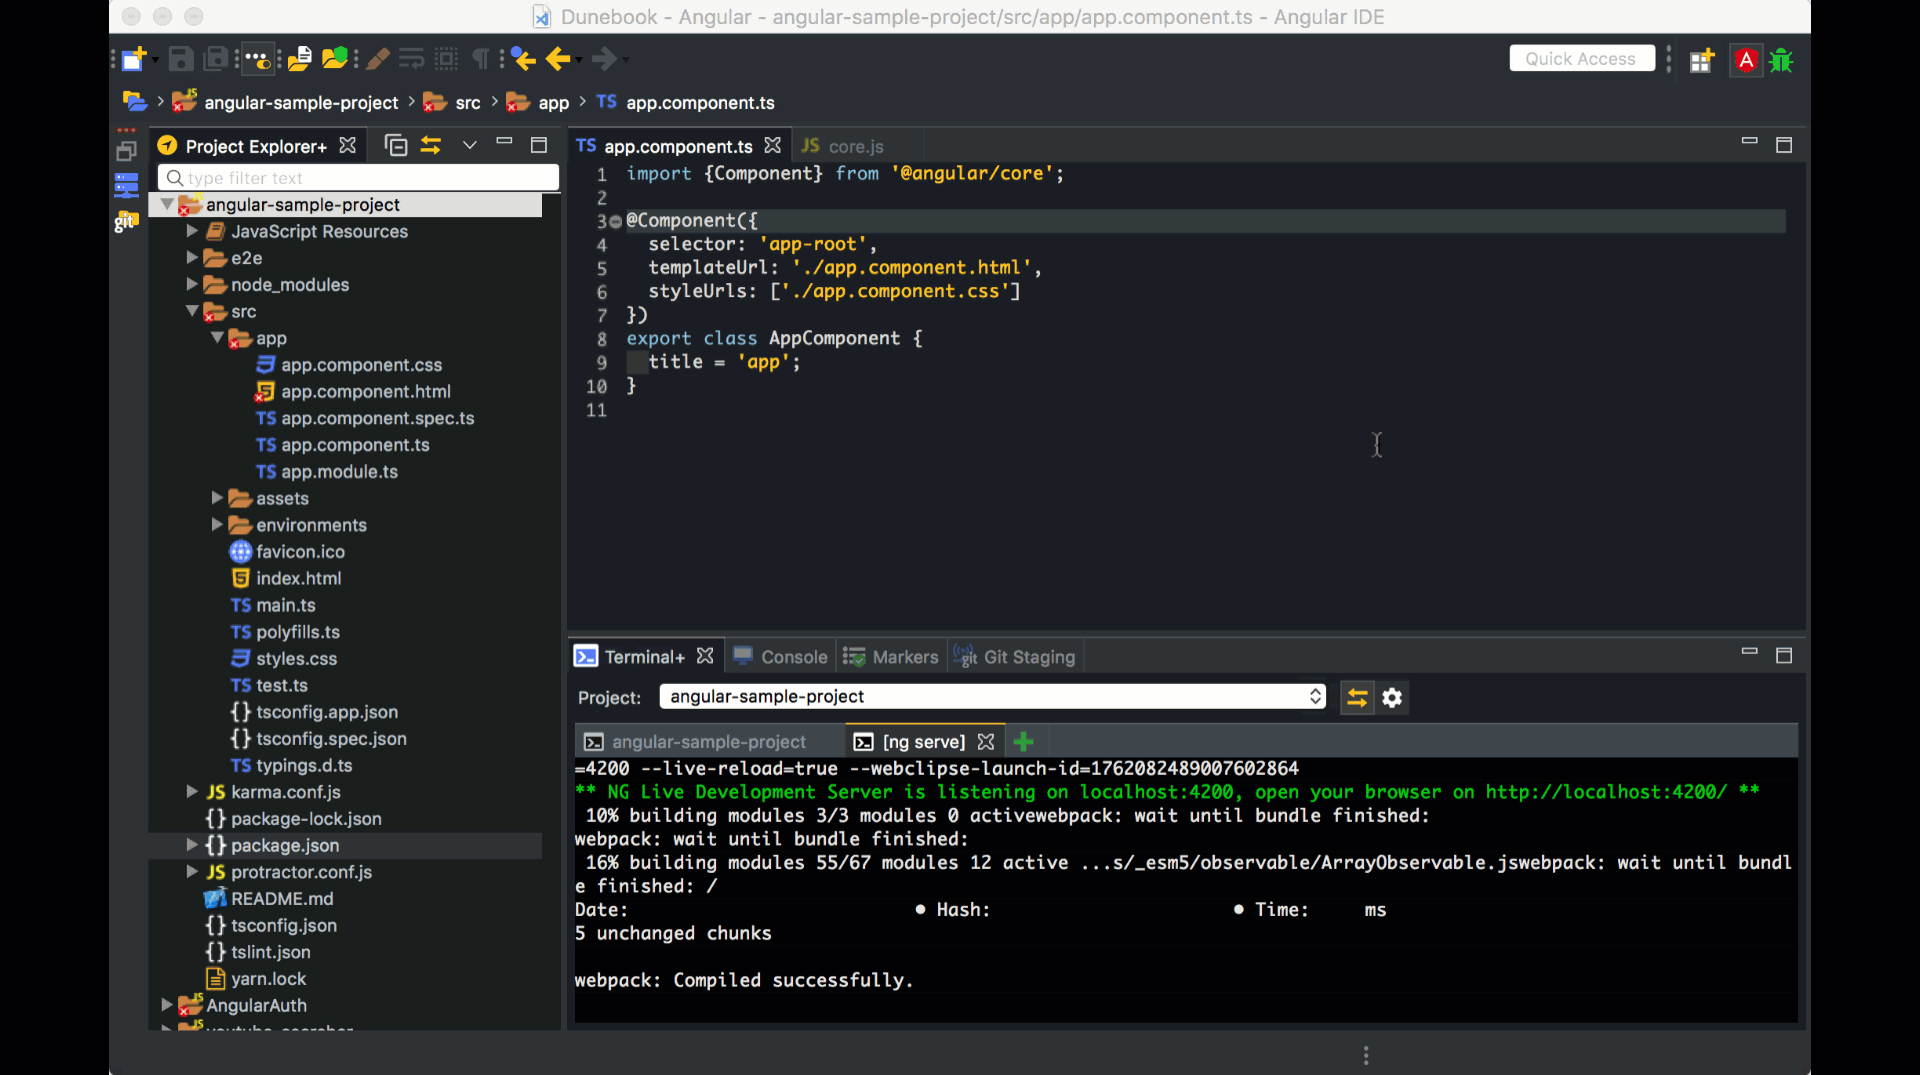
Task: Click app in the breadcrumb bar
Action: 553,103
